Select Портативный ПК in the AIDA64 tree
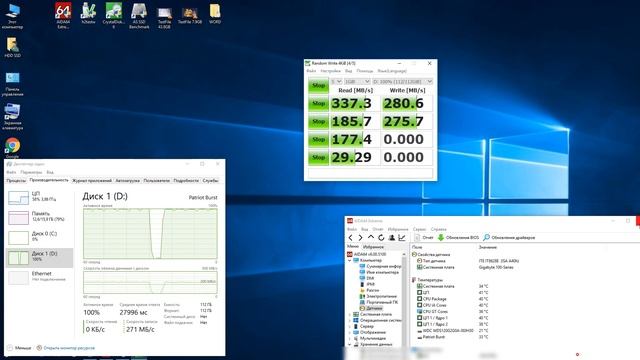Image resolution: width=640 pixels, height=360 pixels. (378, 302)
